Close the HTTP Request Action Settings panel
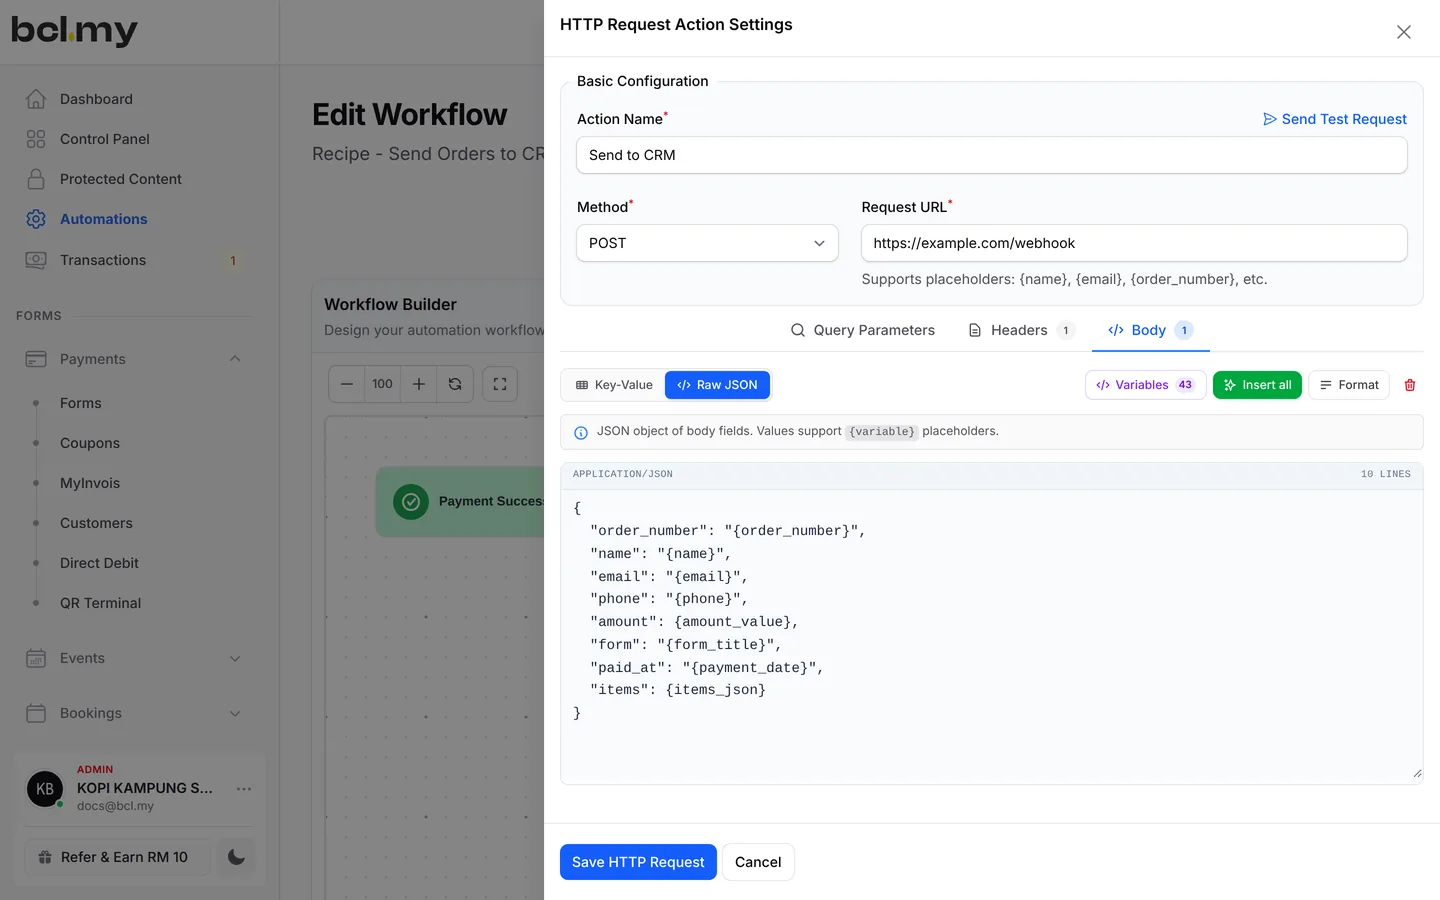This screenshot has height=900, width=1440. (1404, 32)
